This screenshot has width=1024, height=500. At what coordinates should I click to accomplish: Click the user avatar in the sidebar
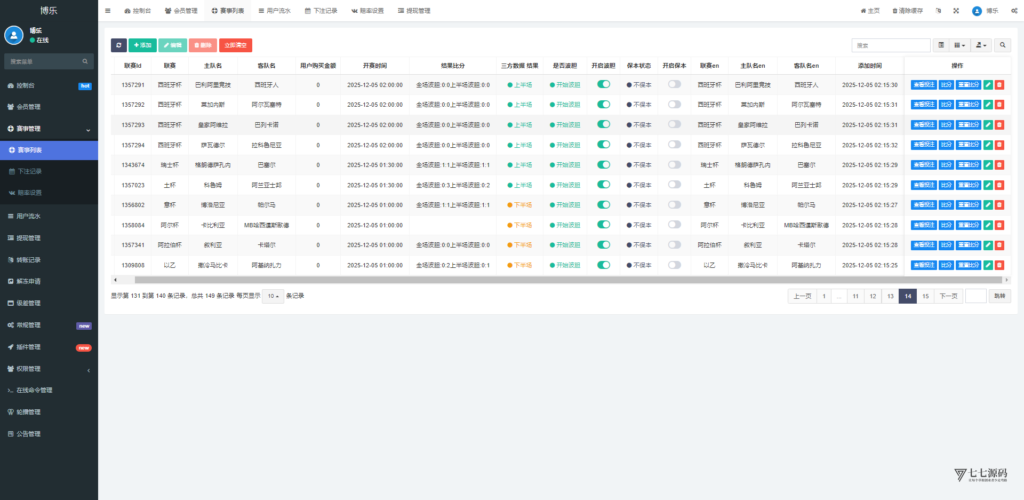[14, 35]
